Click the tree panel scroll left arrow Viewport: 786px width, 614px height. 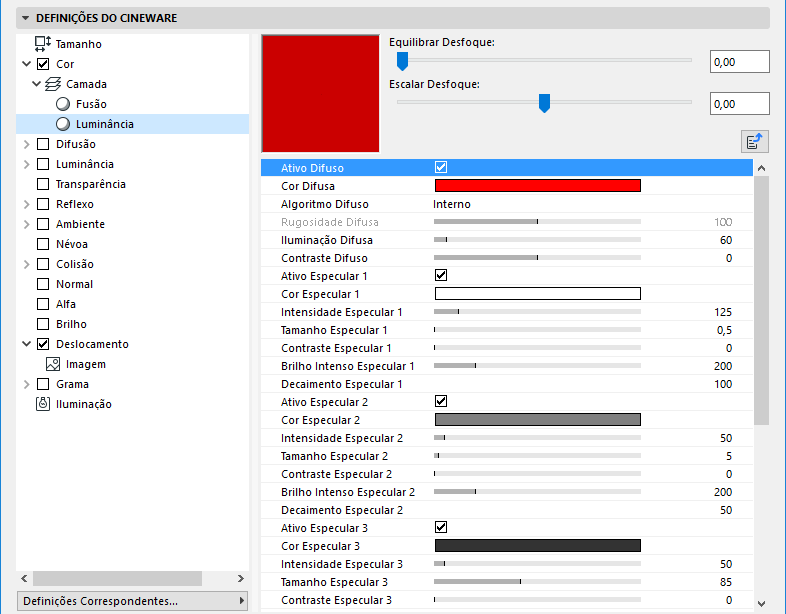tap(24, 578)
